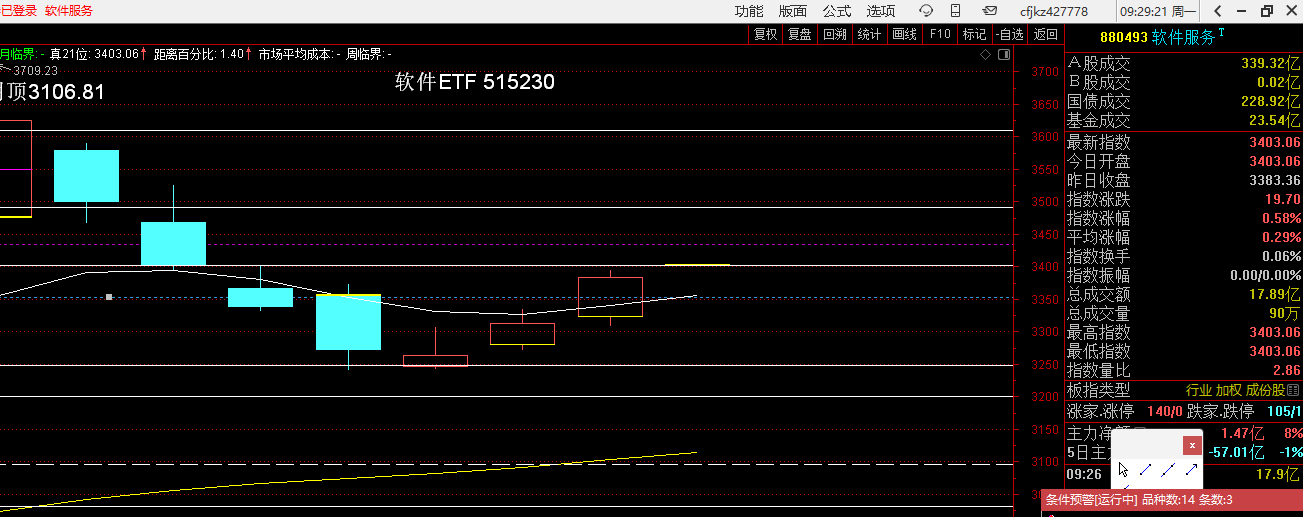Click the 行业 type label
The image size is (1303, 517).
(x=1199, y=390)
